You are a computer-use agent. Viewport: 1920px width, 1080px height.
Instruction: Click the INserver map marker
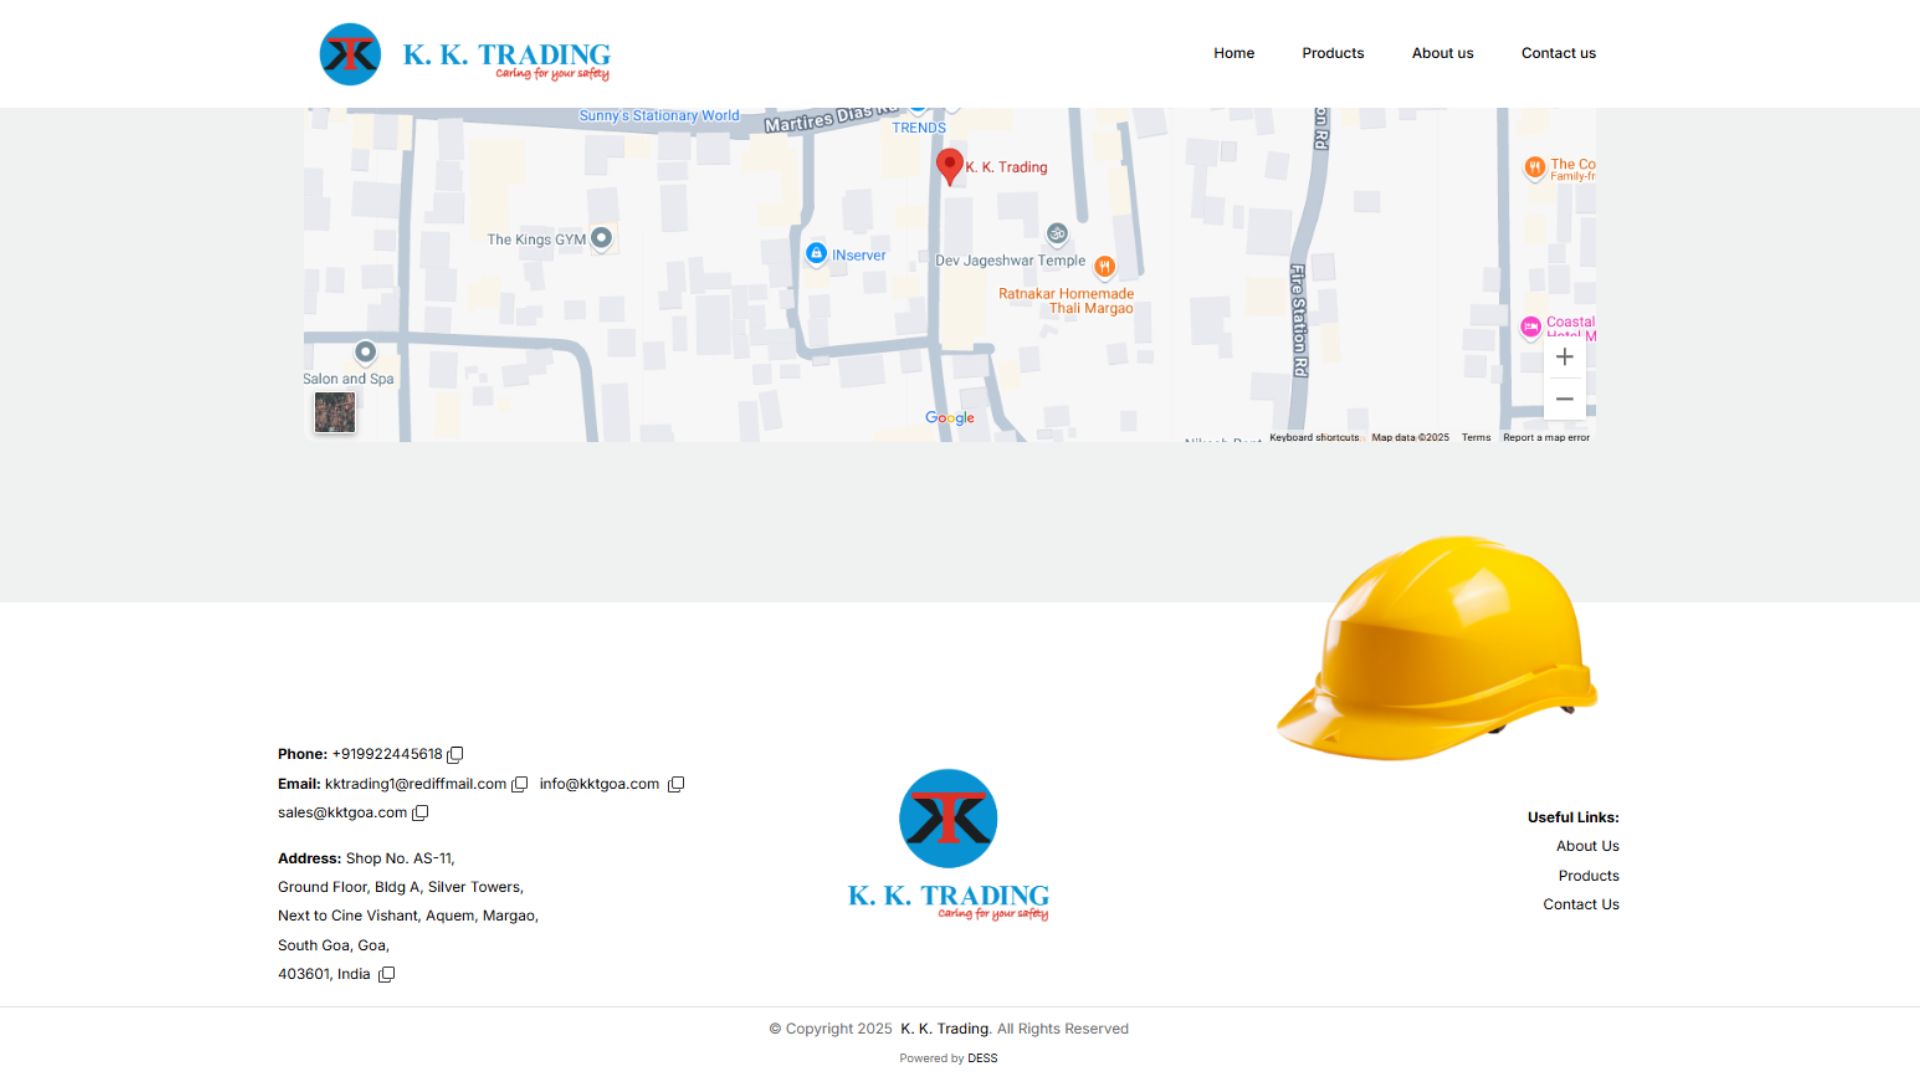[816, 253]
